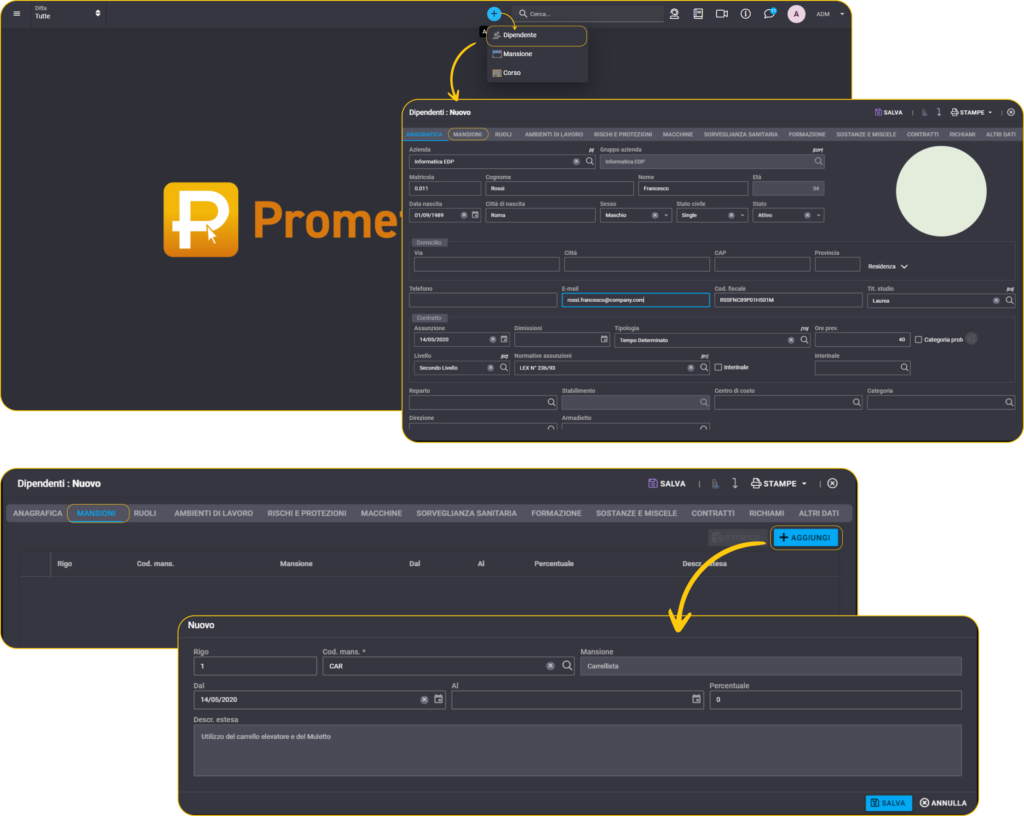The height and width of the screenshot is (816, 1024).
Task: Click the Cod. mans. column header
Action: [x=155, y=564]
